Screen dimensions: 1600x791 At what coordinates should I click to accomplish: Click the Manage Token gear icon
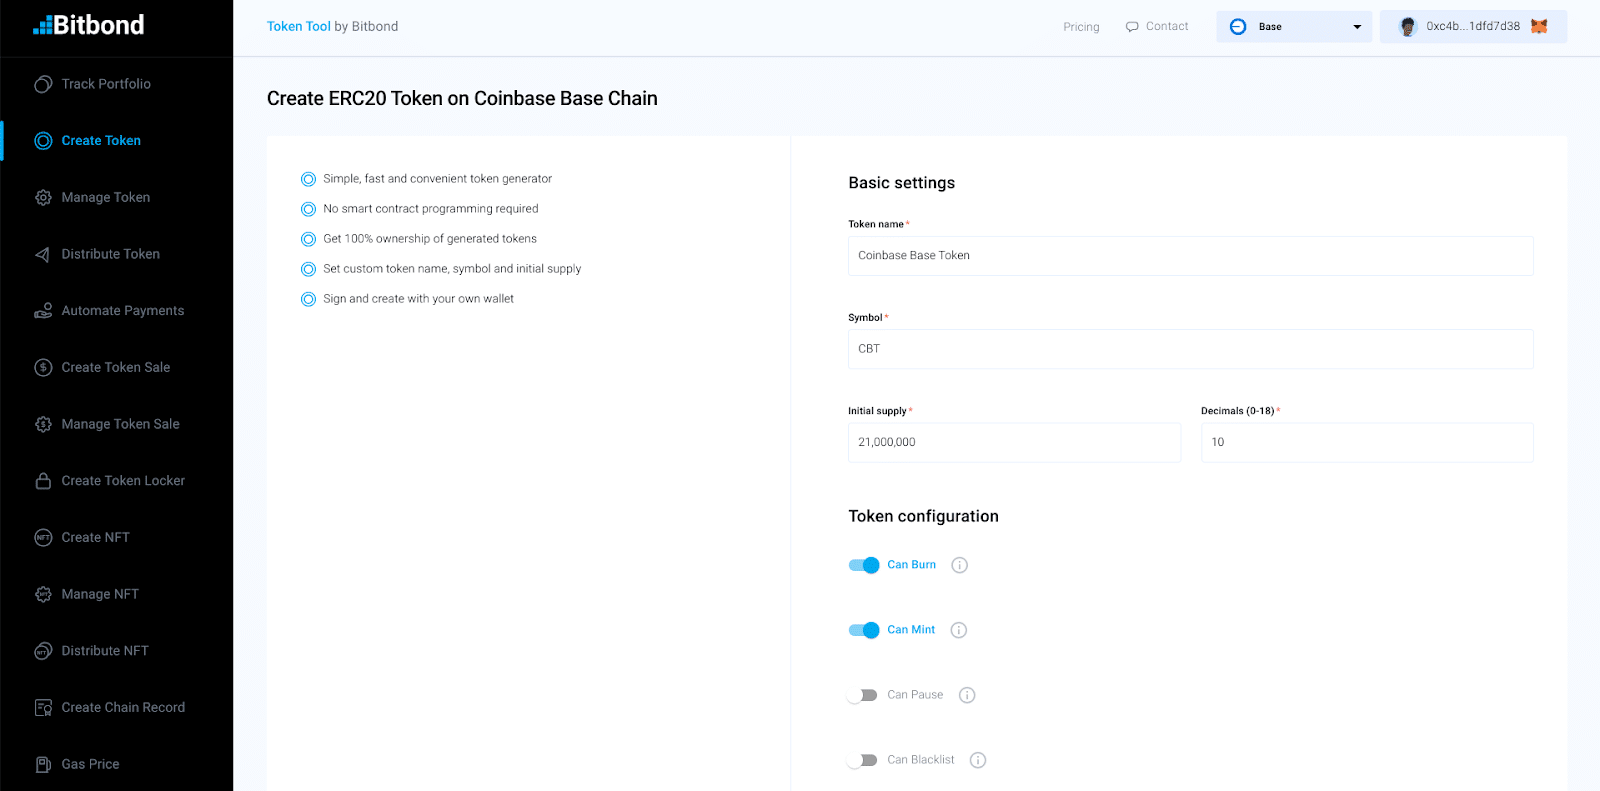point(43,198)
